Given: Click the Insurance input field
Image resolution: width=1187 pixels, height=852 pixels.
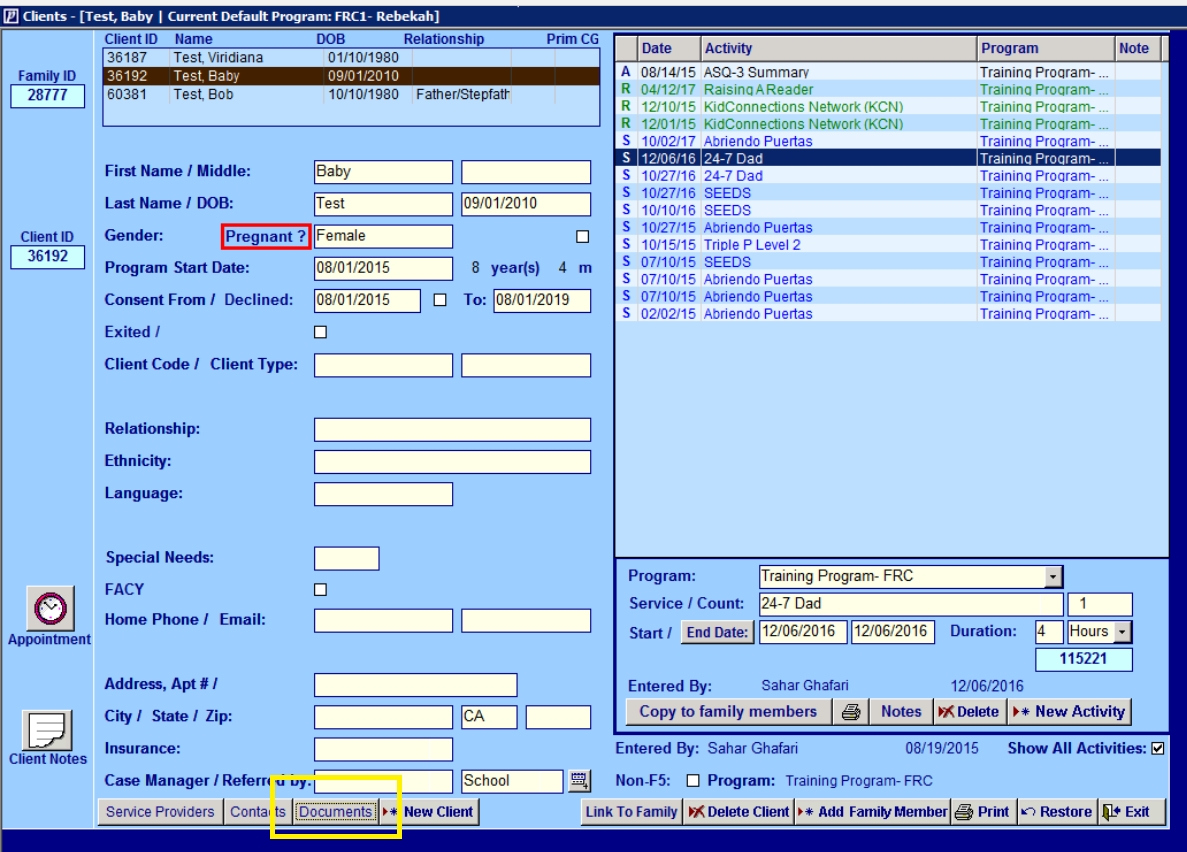Looking at the screenshot, I should (x=383, y=750).
